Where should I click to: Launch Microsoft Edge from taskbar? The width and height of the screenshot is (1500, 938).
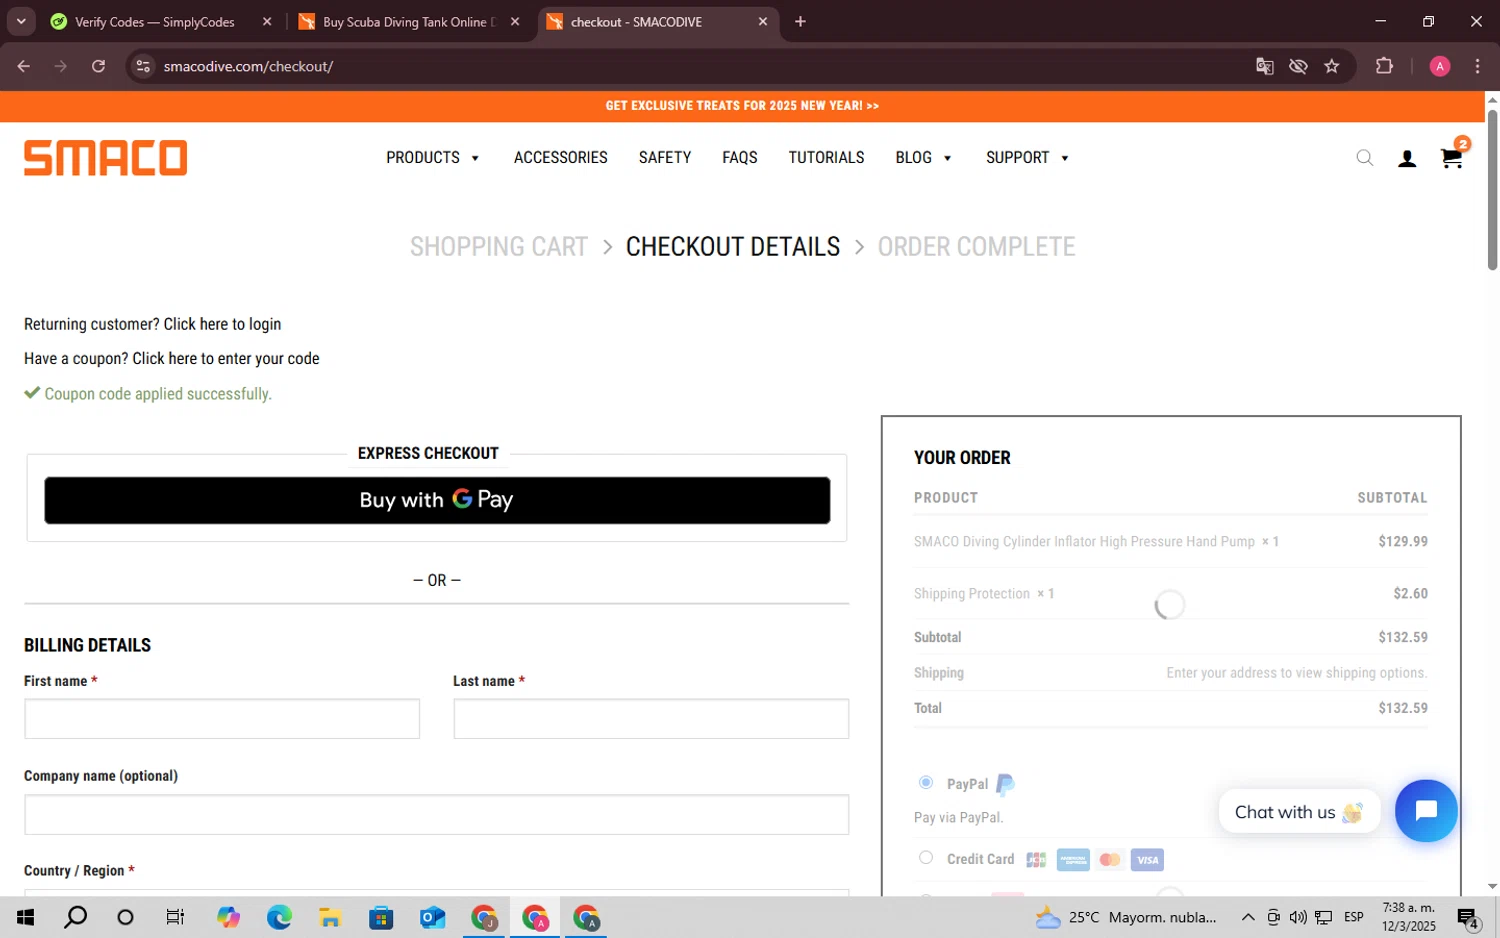pos(279,917)
